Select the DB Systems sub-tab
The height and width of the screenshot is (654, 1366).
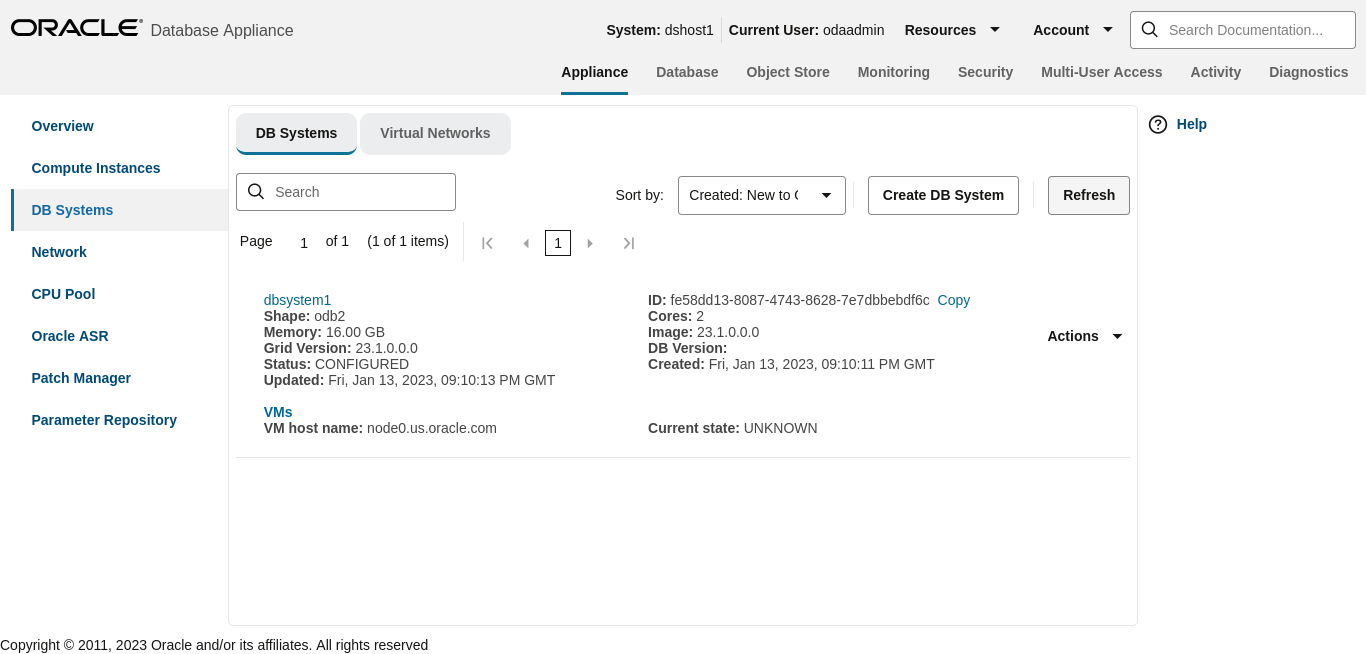pyautogui.click(x=296, y=133)
